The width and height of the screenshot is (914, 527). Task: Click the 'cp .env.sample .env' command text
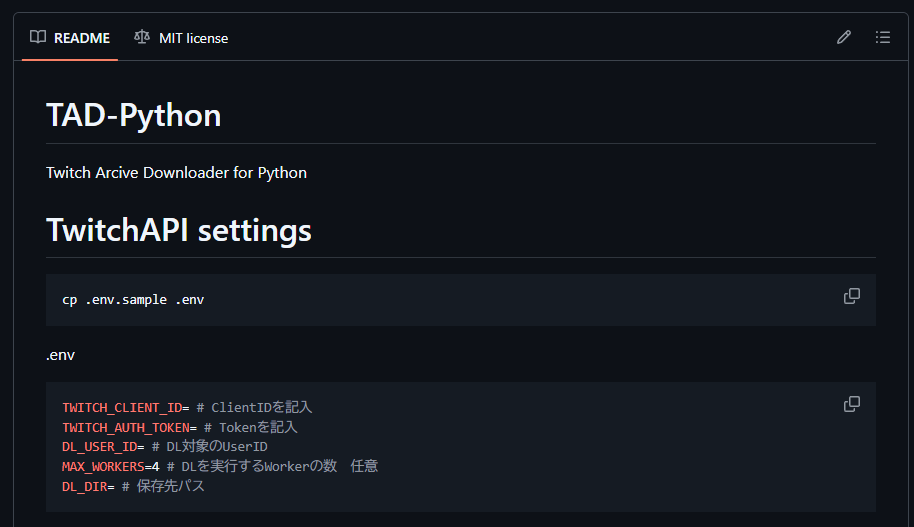[133, 300]
